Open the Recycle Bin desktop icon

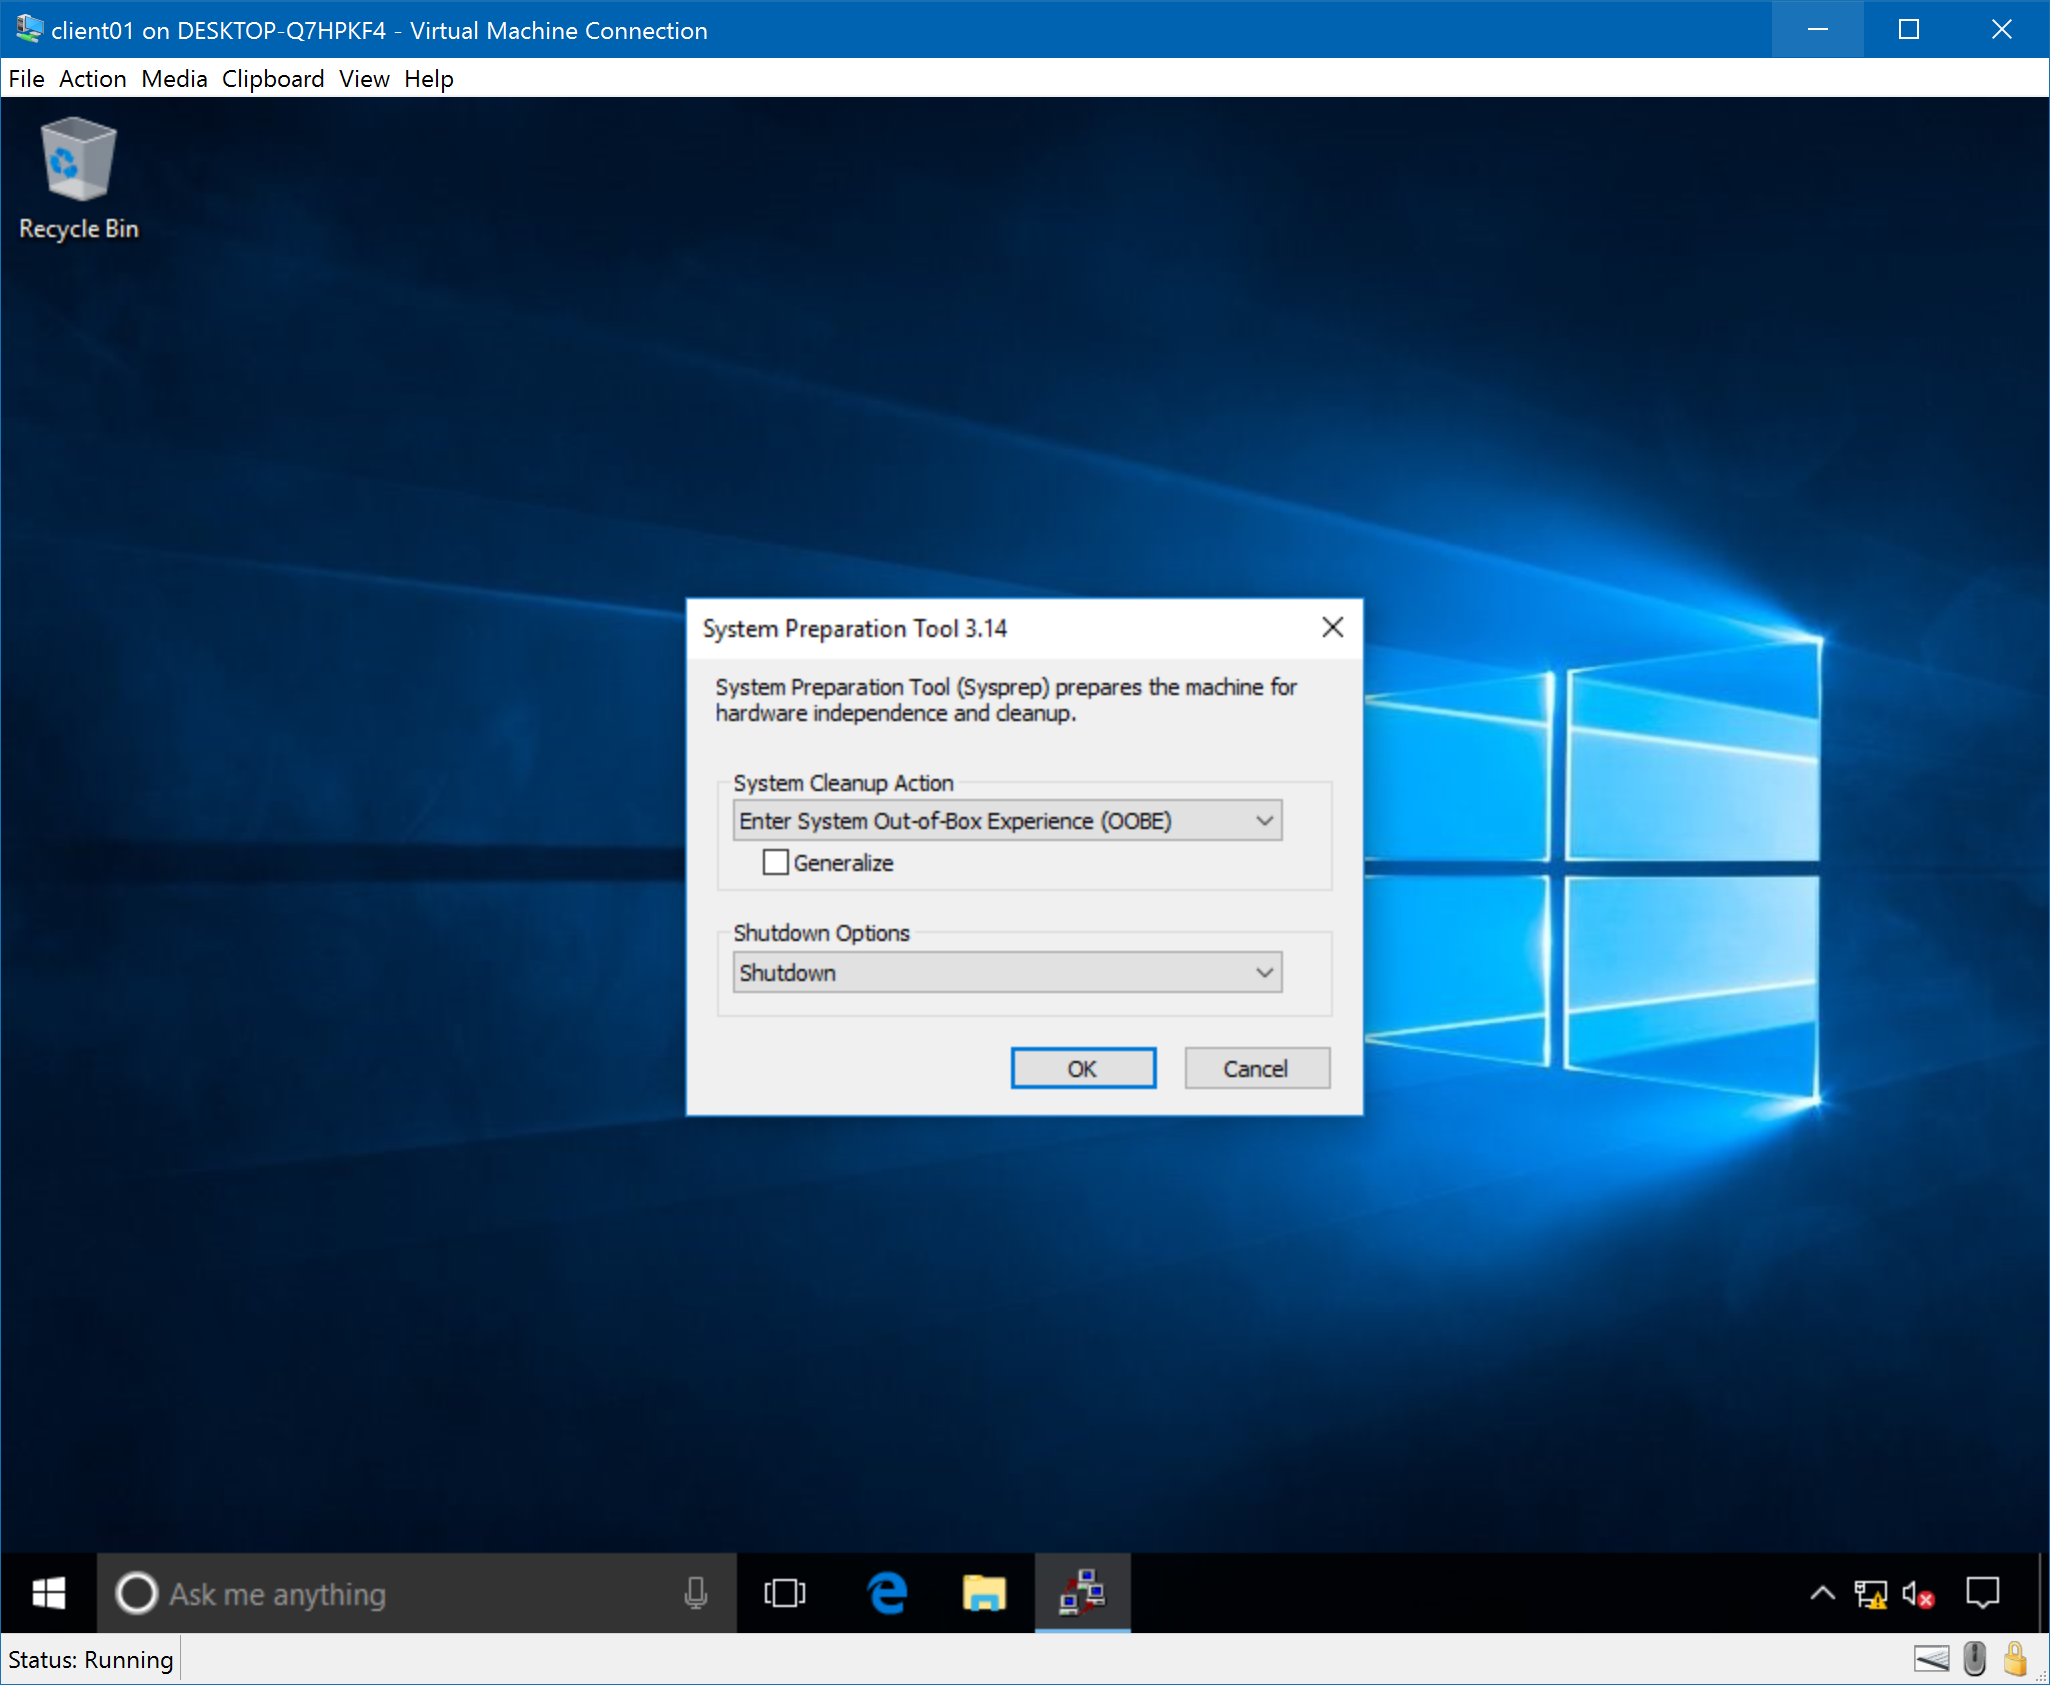click(x=78, y=178)
